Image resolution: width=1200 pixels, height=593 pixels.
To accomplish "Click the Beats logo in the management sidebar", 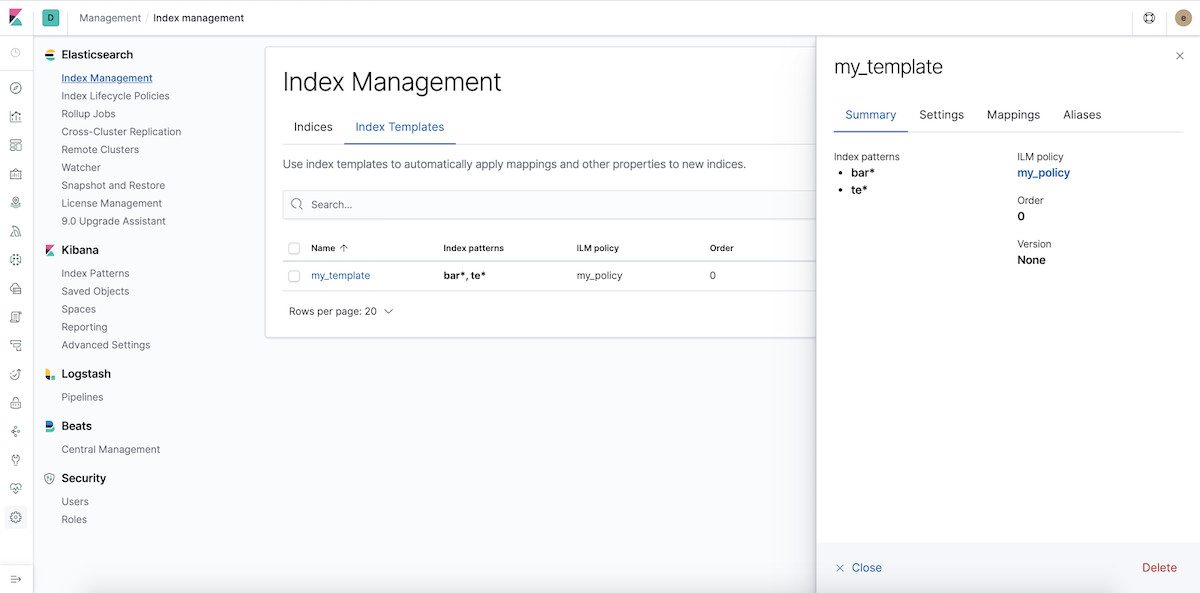I will (x=50, y=426).
